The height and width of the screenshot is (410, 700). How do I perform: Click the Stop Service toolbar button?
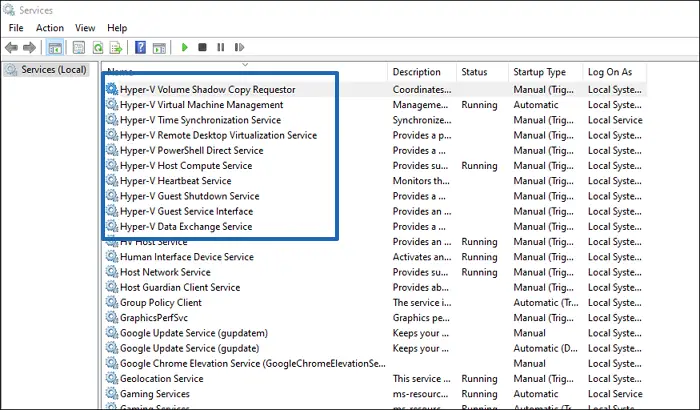coord(202,47)
